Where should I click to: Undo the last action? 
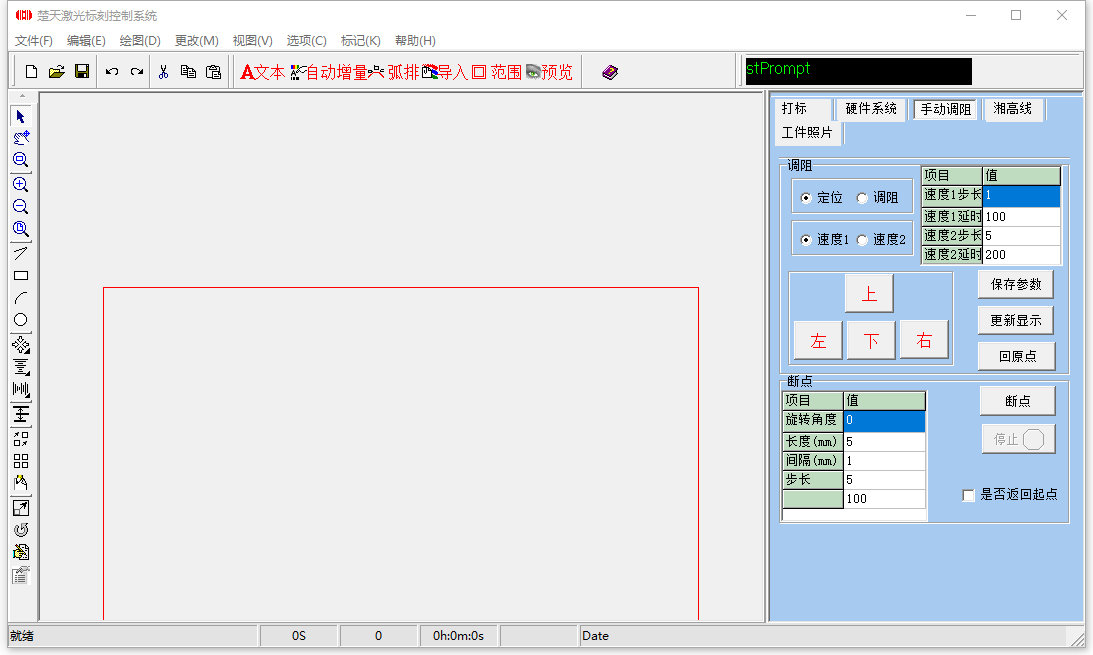(x=112, y=72)
